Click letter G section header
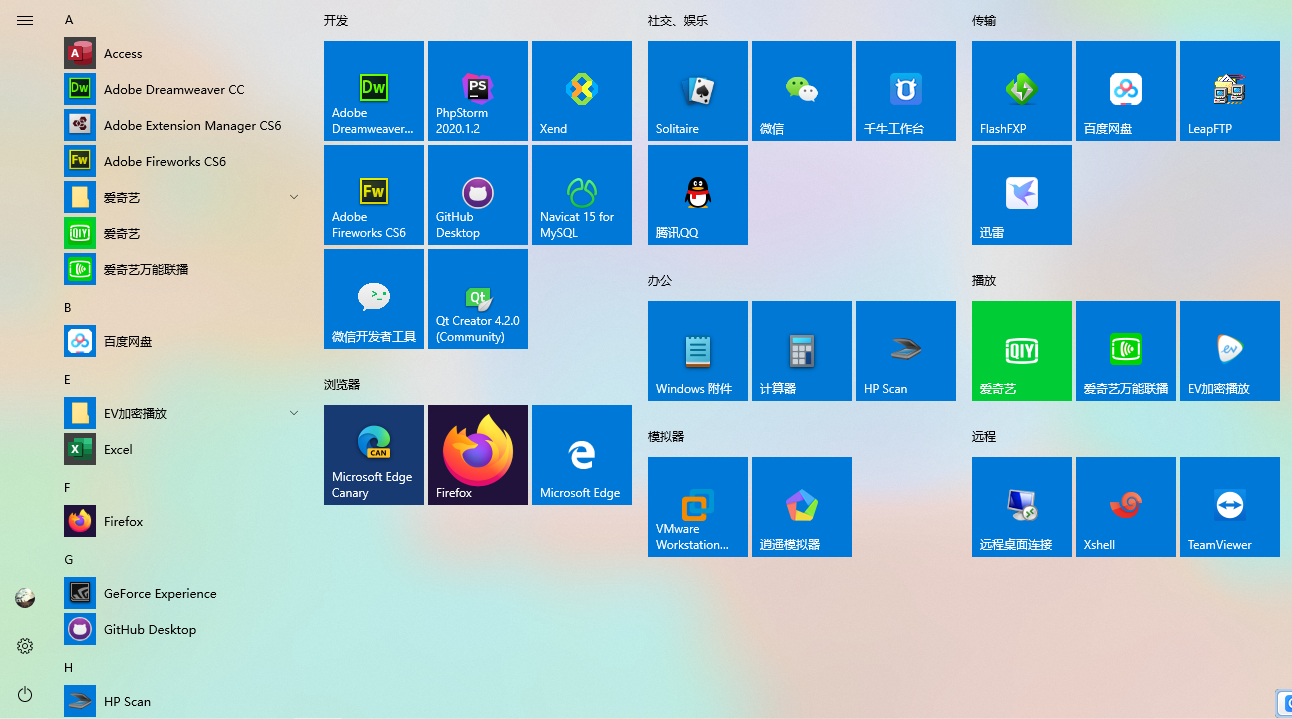Viewport: 1292px width, 719px height. pyautogui.click(x=68, y=560)
